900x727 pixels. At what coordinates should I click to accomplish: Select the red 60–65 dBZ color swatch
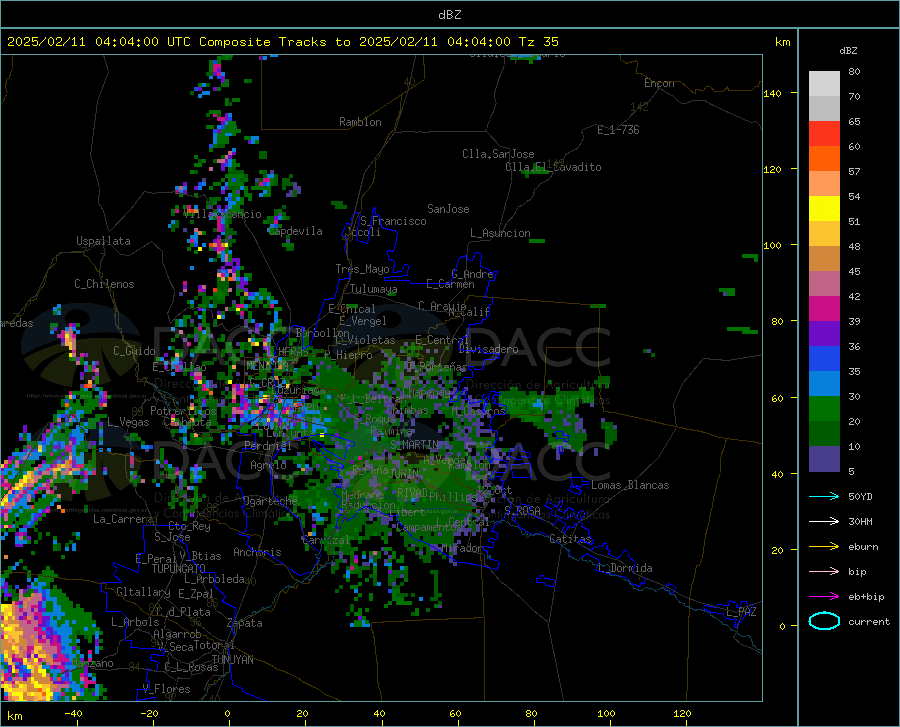[x=824, y=134]
